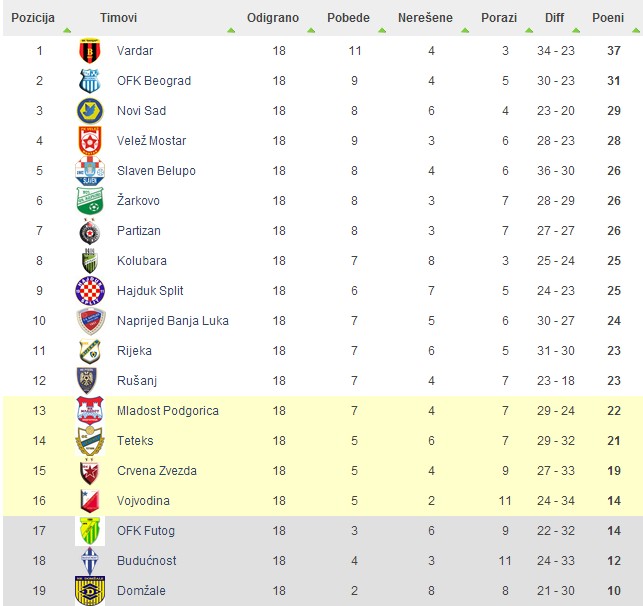
Task: Select the Partizan club crest
Action: 90,231
